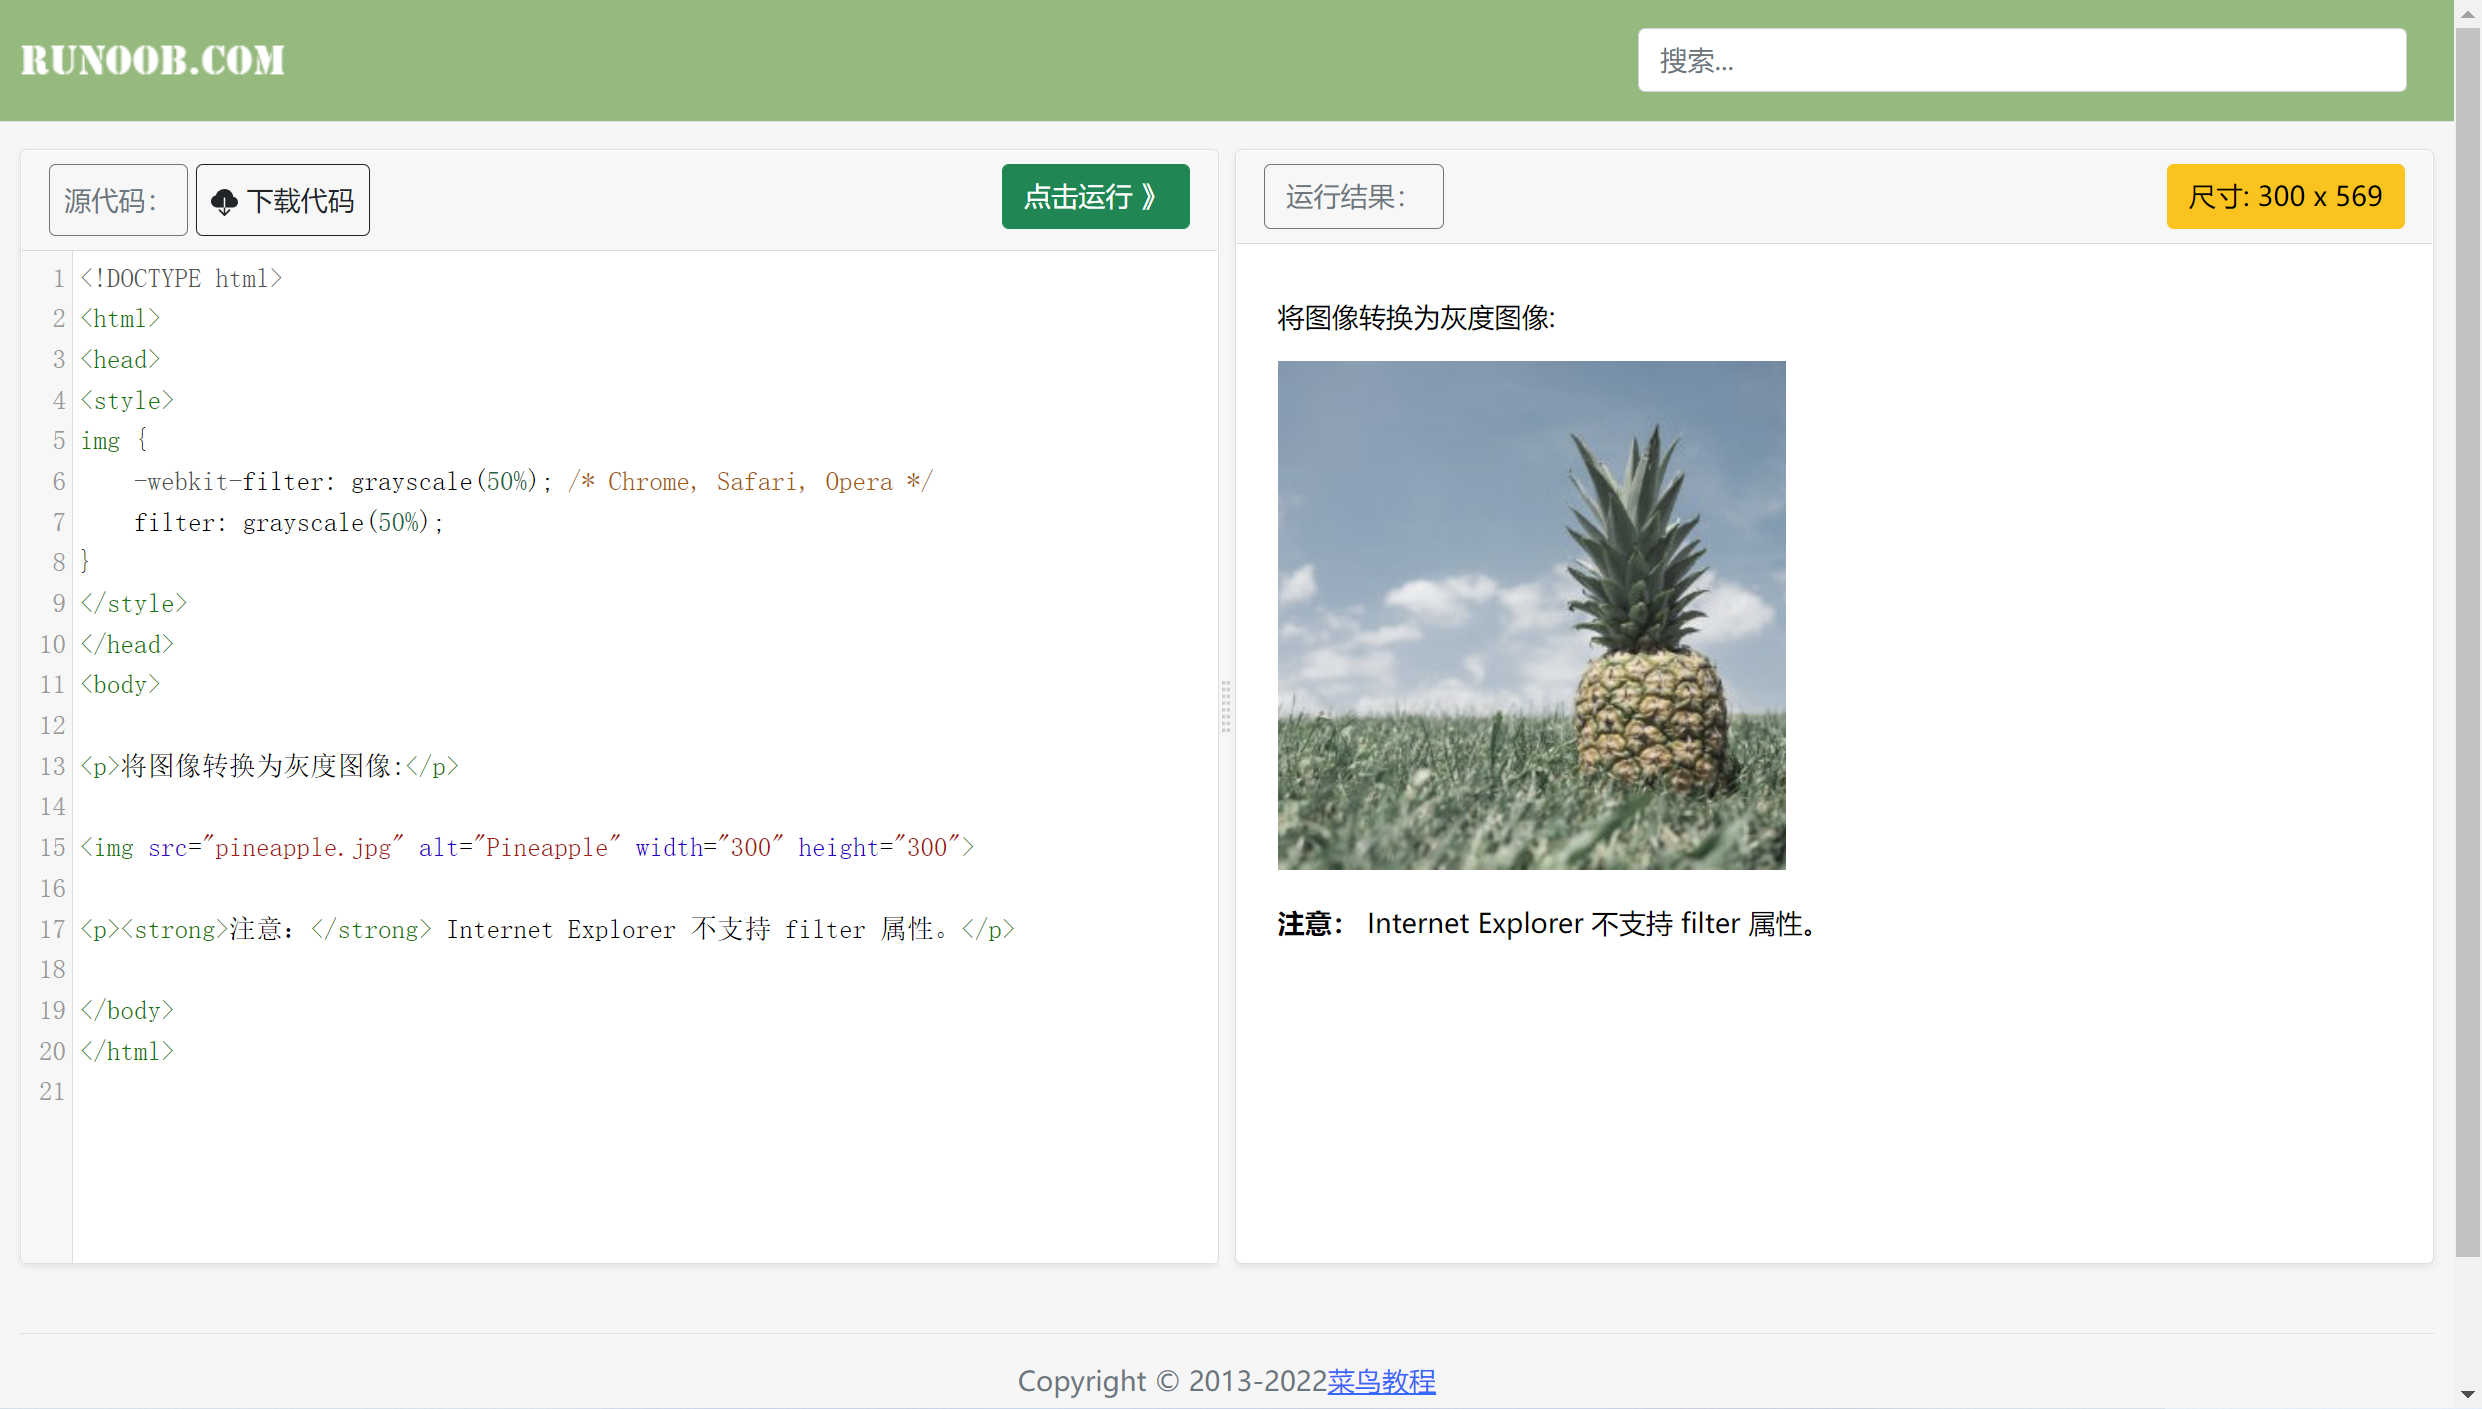
Task: Click the page vertical scrollbar thumb
Action: click(2468, 640)
